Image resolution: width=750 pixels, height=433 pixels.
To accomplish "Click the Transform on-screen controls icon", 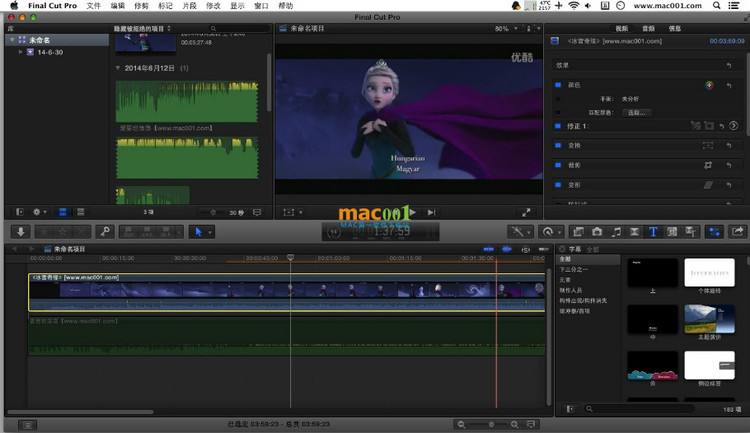I will [708, 145].
